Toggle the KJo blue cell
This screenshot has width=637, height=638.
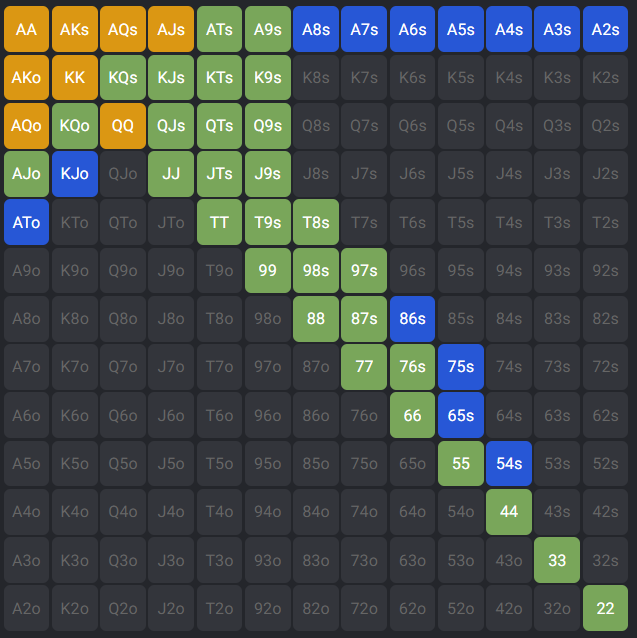pyautogui.click(x=75, y=174)
